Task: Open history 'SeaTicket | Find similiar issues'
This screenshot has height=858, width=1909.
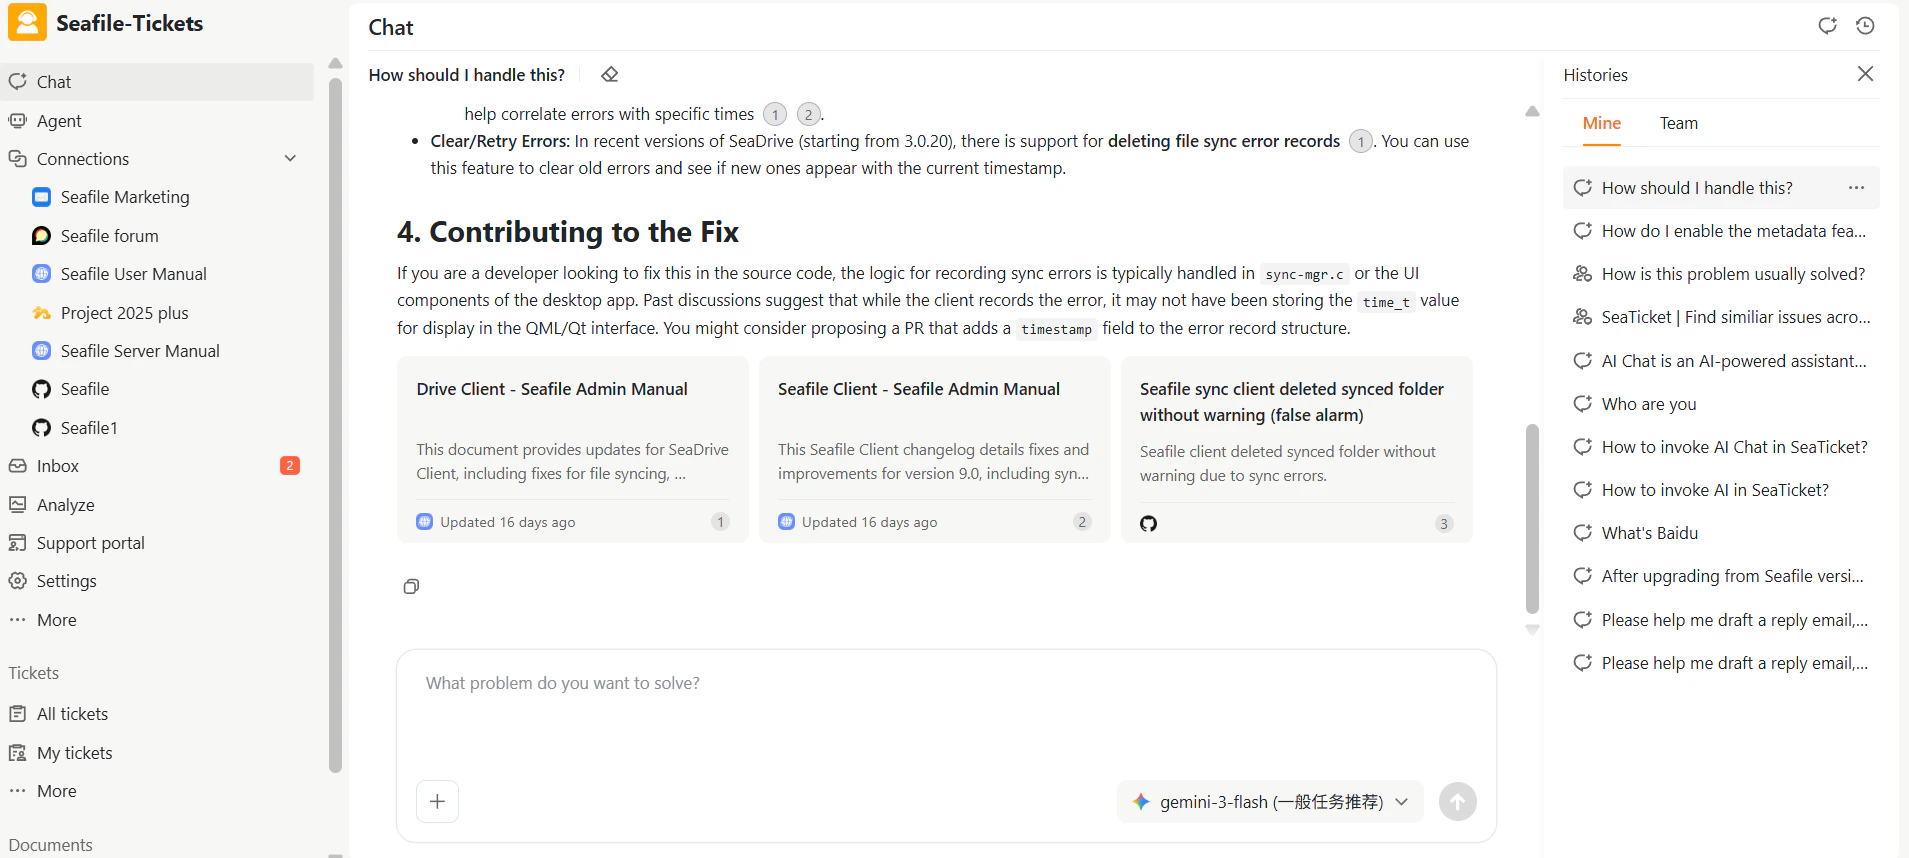Action: [x=1721, y=317]
